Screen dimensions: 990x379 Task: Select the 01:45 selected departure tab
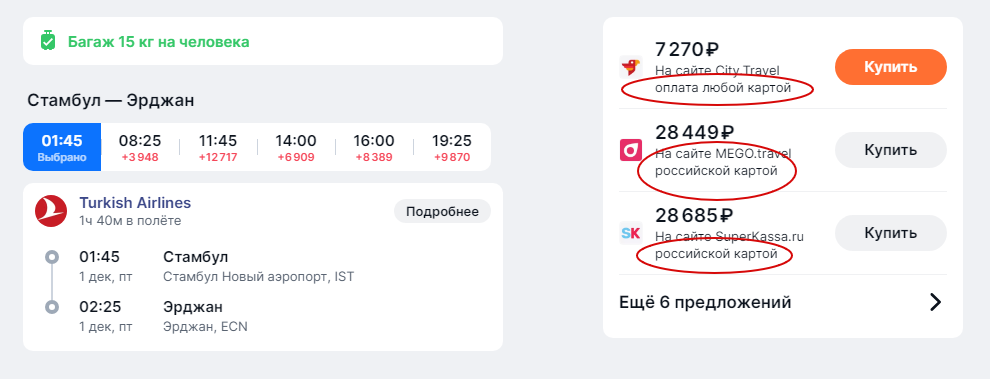tap(62, 147)
